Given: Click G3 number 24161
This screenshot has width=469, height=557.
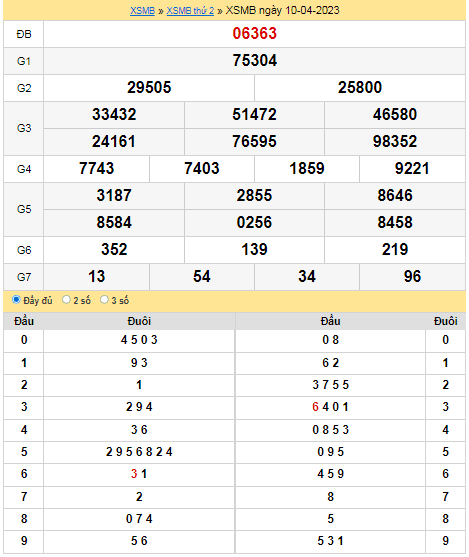Looking at the screenshot, I should tap(114, 141).
